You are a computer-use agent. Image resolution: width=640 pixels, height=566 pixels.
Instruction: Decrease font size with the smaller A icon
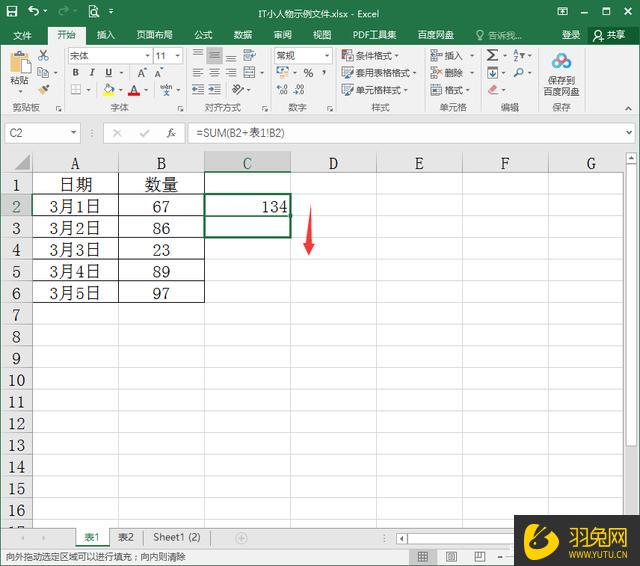click(158, 73)
